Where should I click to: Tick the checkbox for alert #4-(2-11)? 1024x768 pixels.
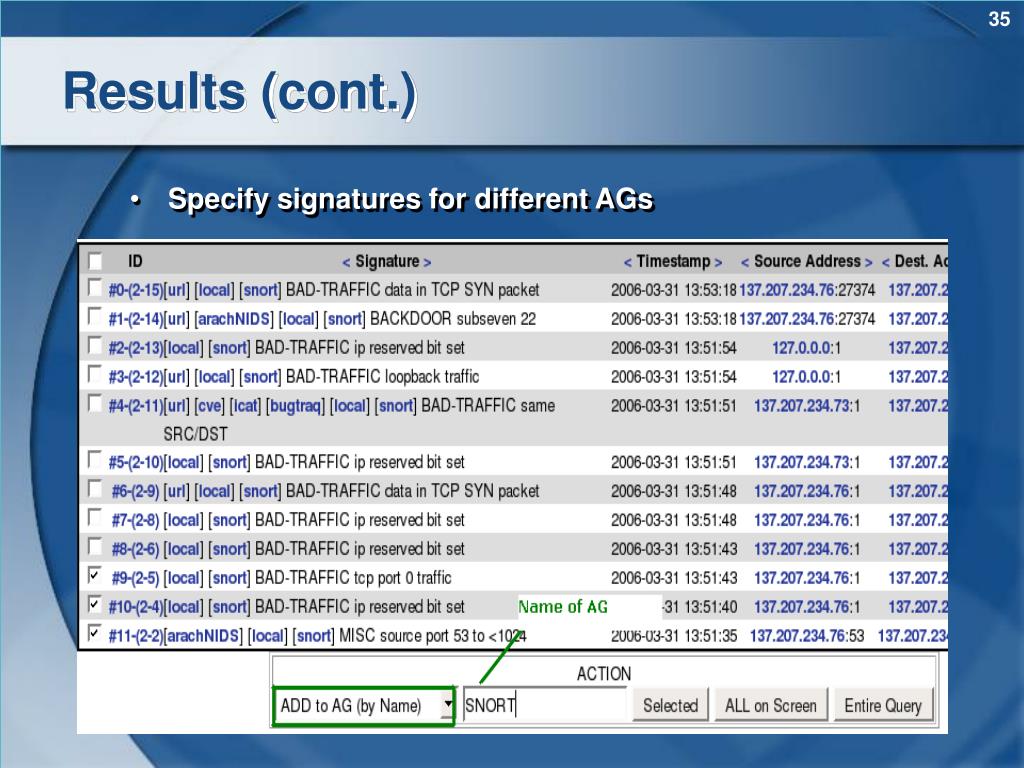click(95, 403)
